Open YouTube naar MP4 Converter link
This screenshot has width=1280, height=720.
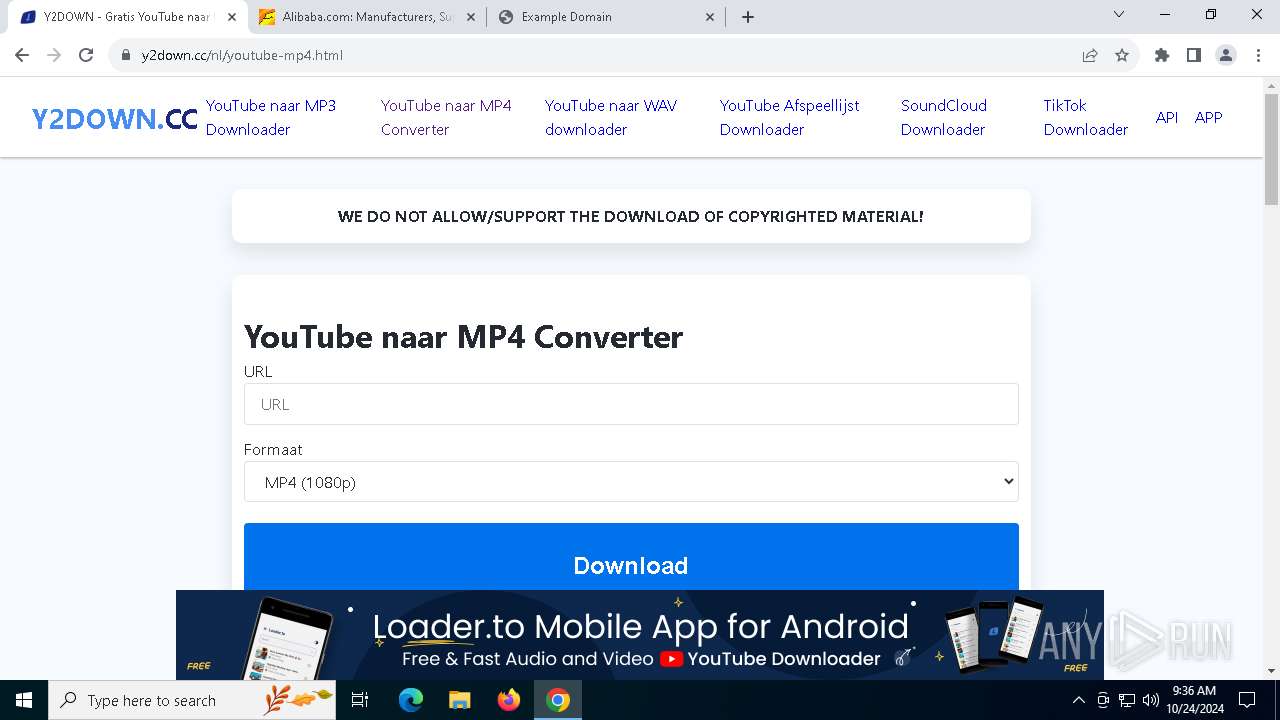pos(446,117)
